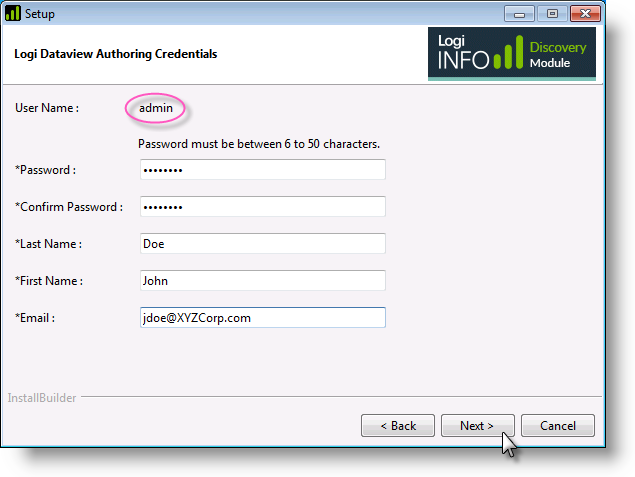Screen dimensions: 635x477
Task: Go back with the < Back button
Action: pyautogui.click(x=398, y=426)
